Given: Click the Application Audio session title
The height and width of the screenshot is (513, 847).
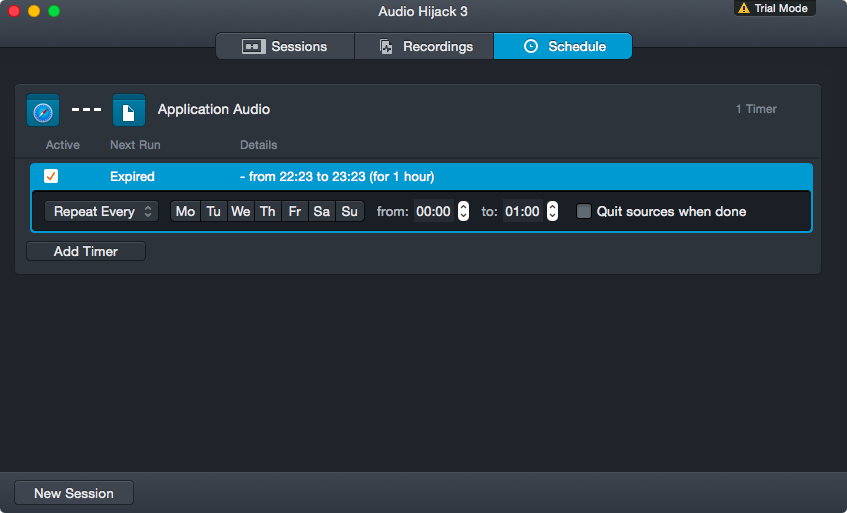Looking at the screenshot, I should [x=214, y=109].
